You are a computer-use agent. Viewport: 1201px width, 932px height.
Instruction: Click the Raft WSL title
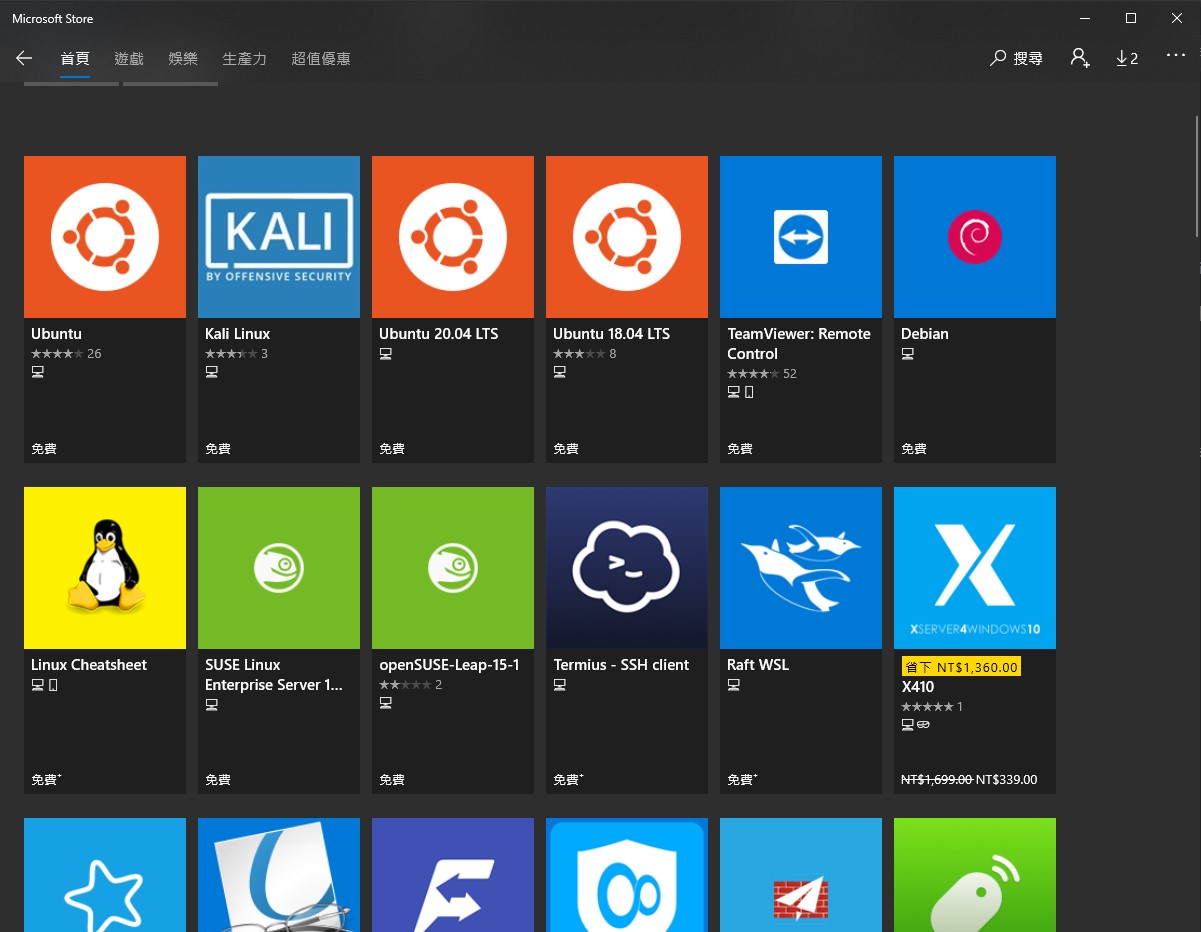[758, 665]
